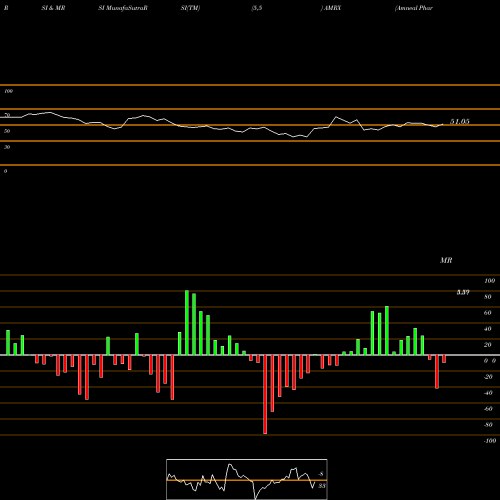
Task: Click the MR value 5.37
Action: coord(463,292)
